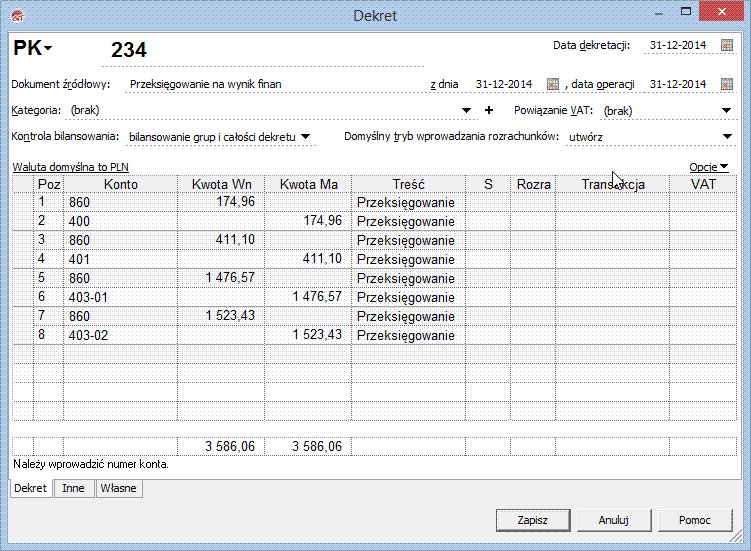
Task: Click the Kwota Ma column header
Action: pos(308,184)
